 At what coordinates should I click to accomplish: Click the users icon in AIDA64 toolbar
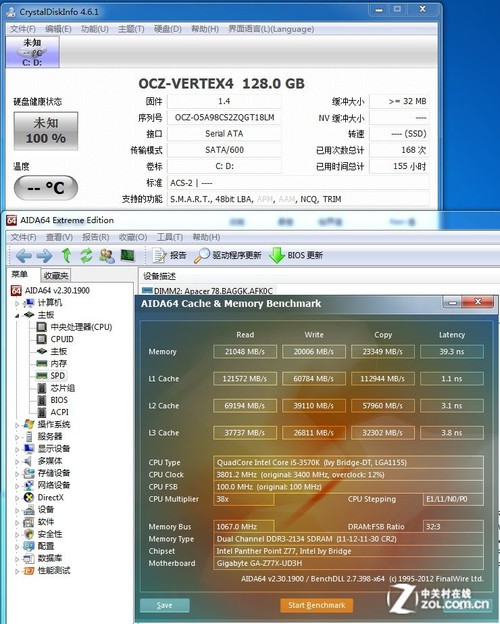107,255
